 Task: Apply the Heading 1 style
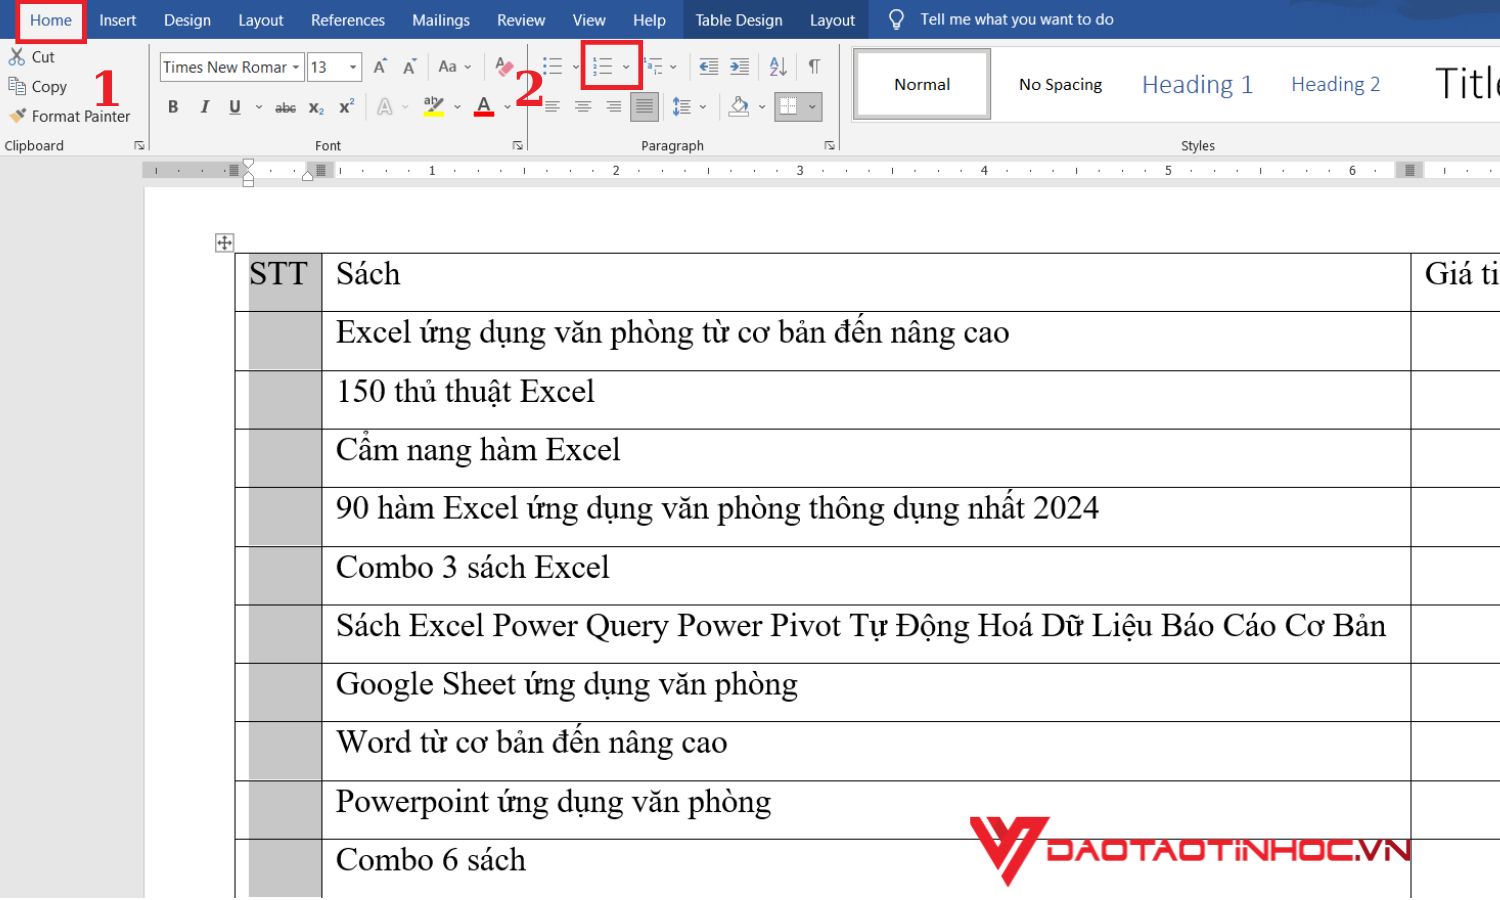(x=1196, y=84)
